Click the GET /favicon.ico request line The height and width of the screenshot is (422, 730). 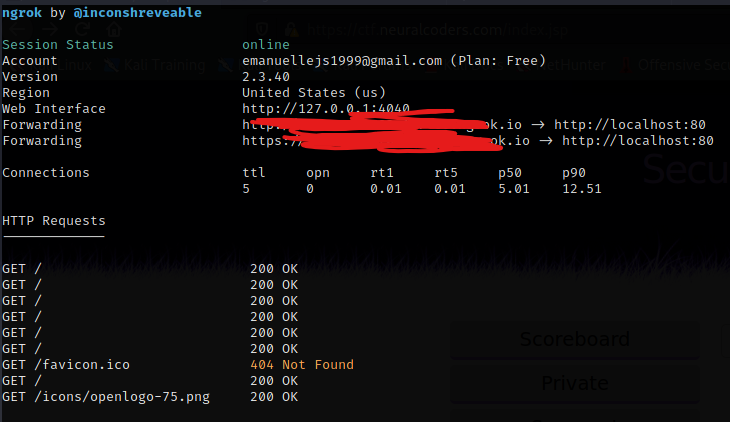point(66,365)
